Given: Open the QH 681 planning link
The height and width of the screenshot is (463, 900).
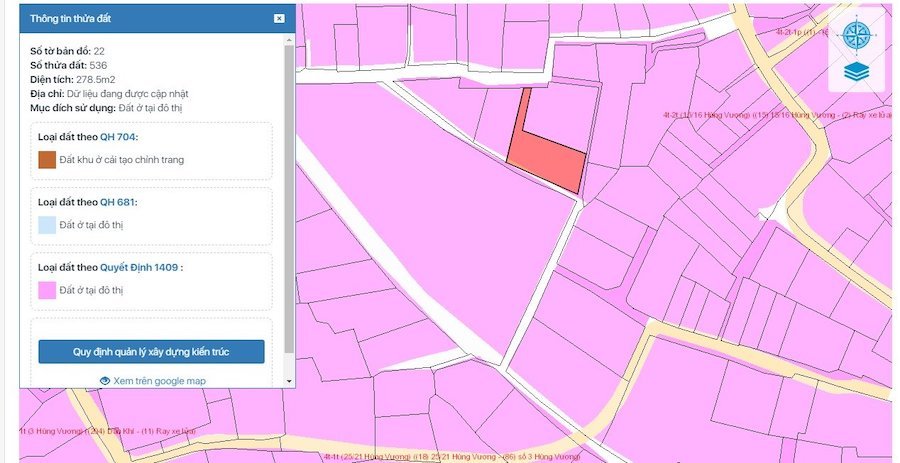Looking at the screenshot, I should pyautogui.click(x=118, y=202).
